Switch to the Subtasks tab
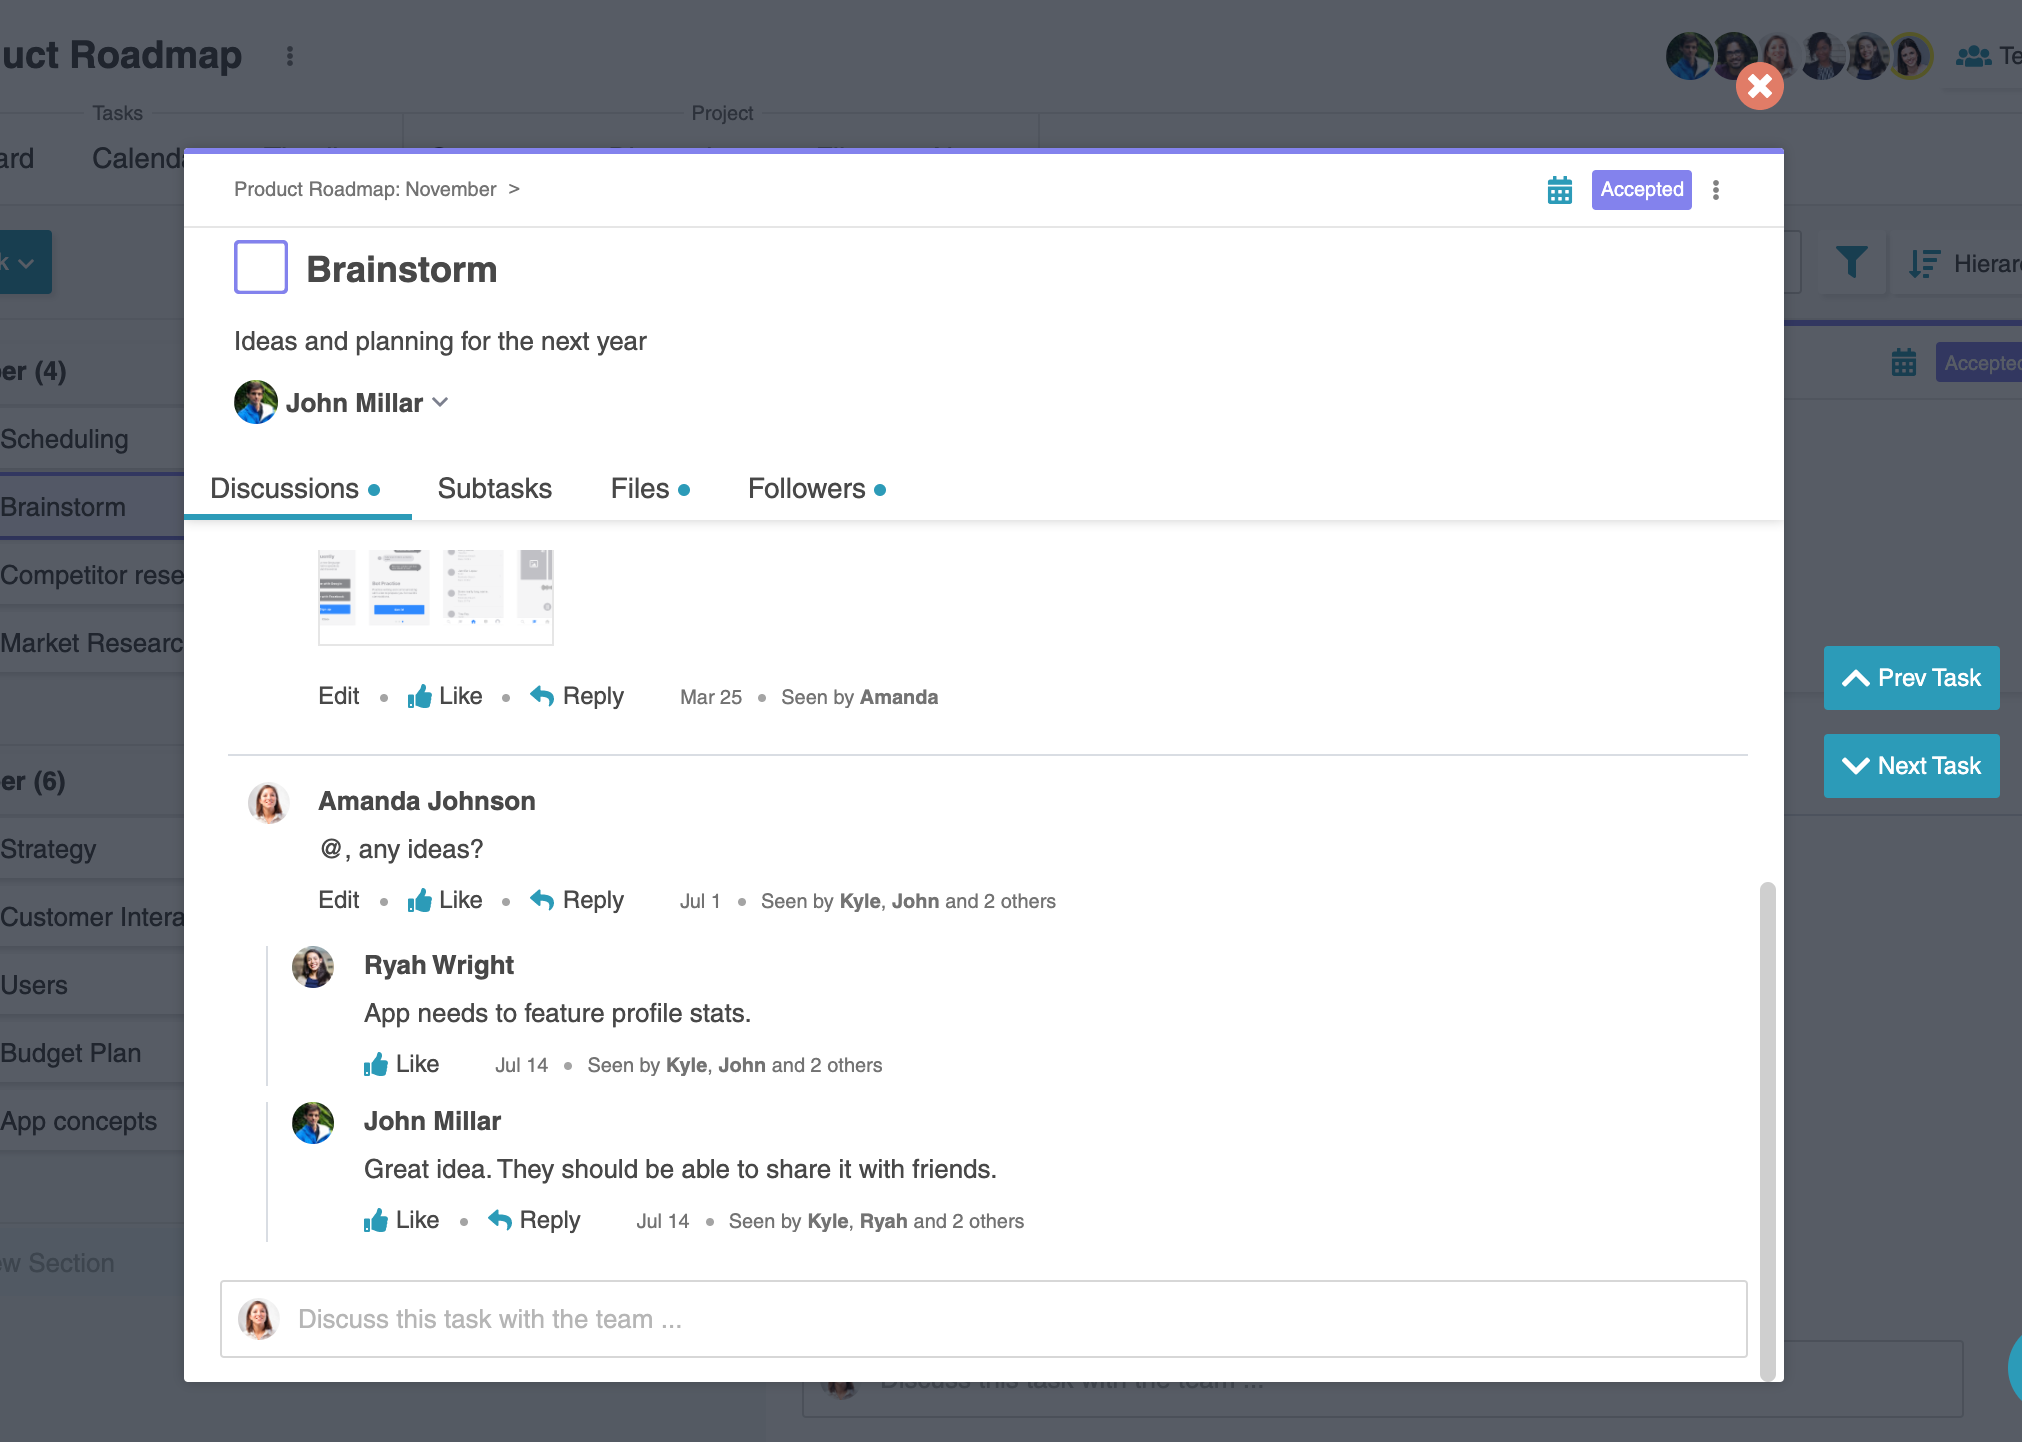Viewport: 2022px width, 1442px height. tap(494, 488)
